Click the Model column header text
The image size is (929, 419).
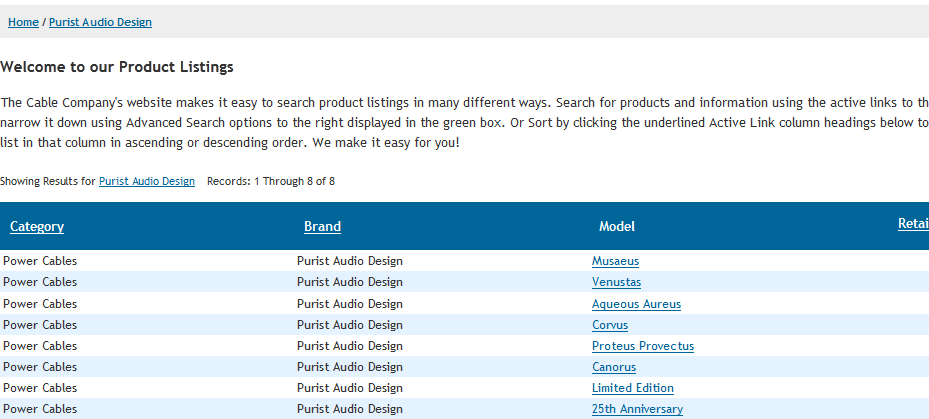point(617,226)
